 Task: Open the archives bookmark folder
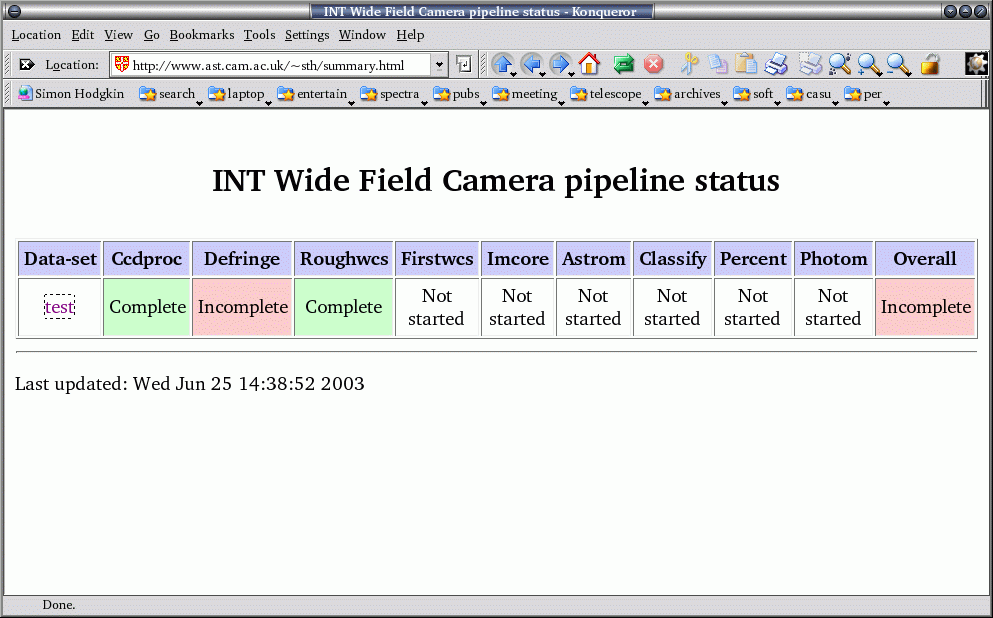(688, 94)
